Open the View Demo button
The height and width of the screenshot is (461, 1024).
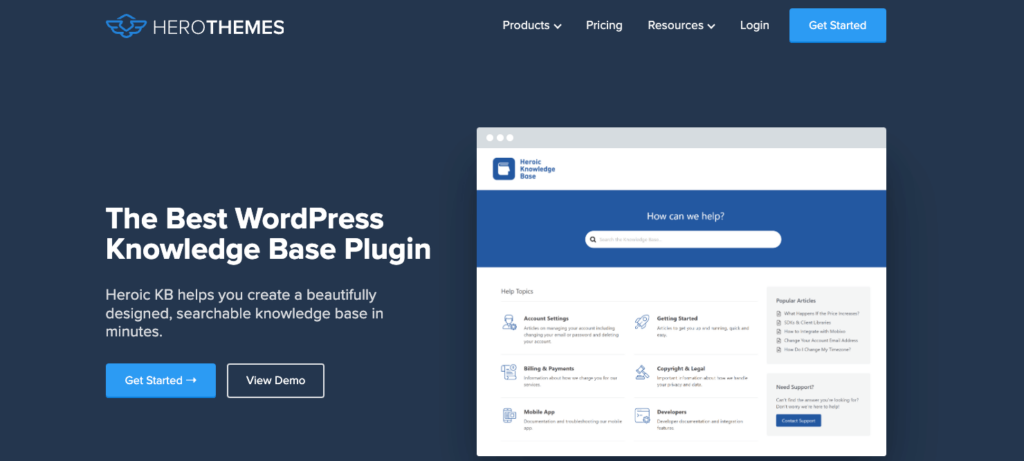coord(275,380)
